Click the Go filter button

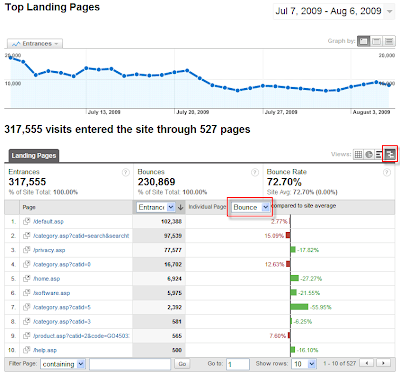pos(182,364)
